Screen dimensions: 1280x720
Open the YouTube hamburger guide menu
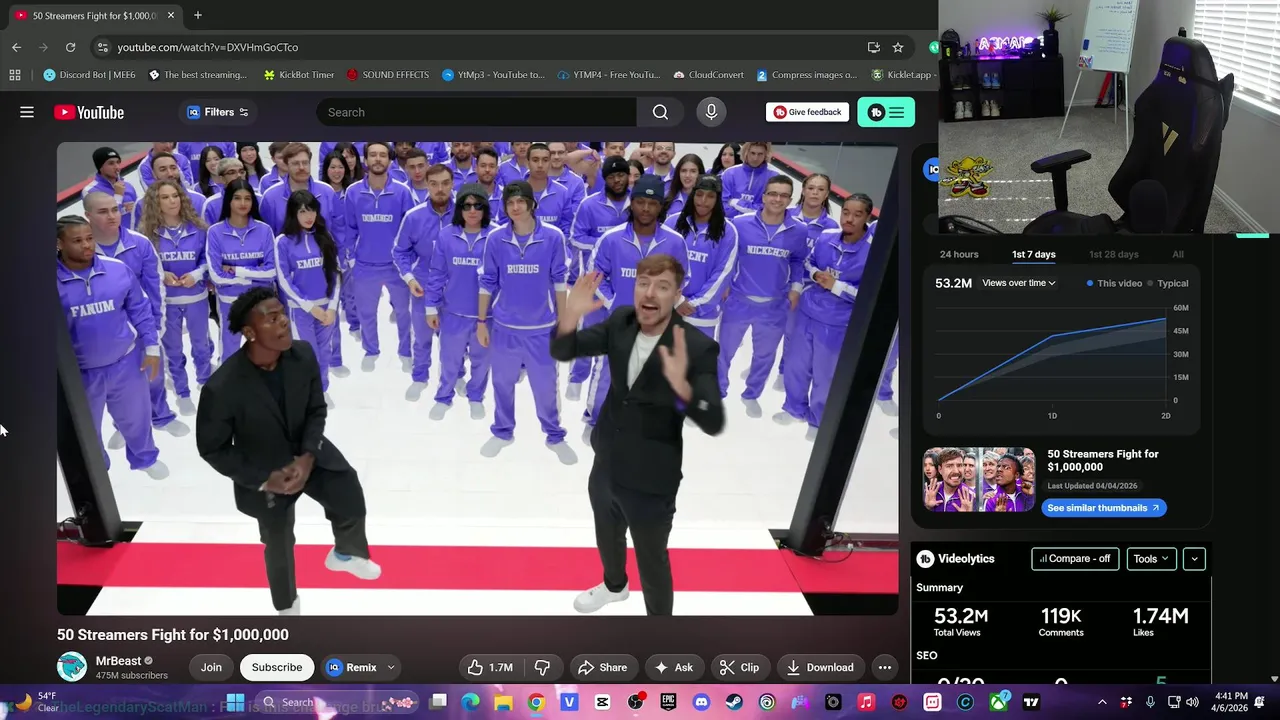pyautogui.click(x=27, y=112)
